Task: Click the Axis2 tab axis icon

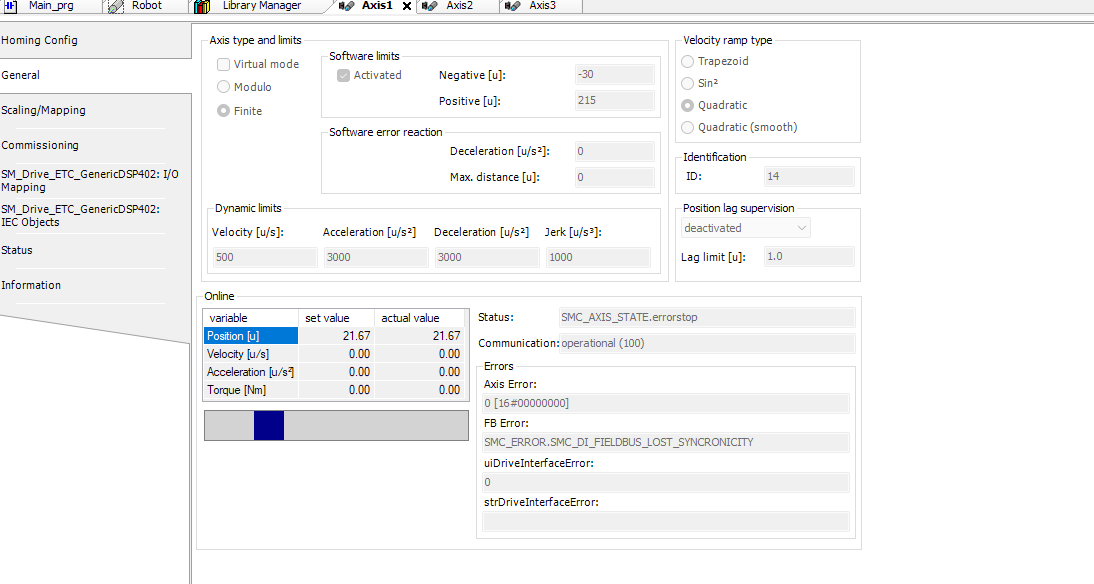Action: click(430, 6)
